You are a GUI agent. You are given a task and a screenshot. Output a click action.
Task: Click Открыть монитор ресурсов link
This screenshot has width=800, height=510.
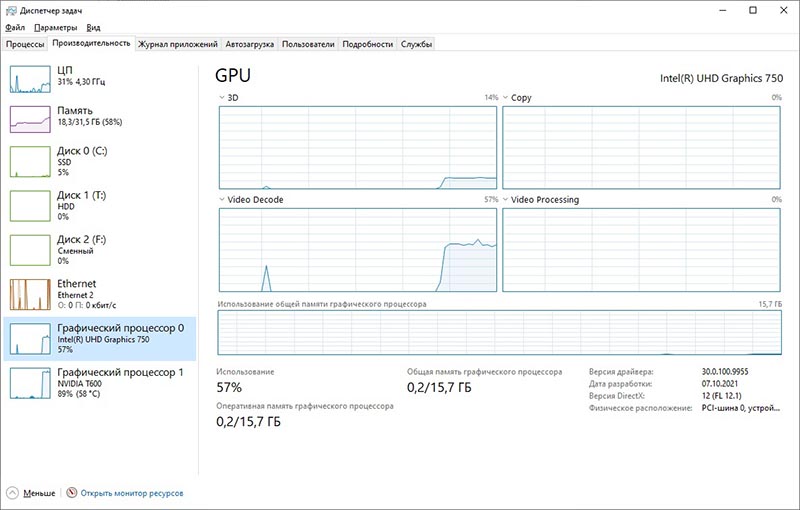(131, 493)
